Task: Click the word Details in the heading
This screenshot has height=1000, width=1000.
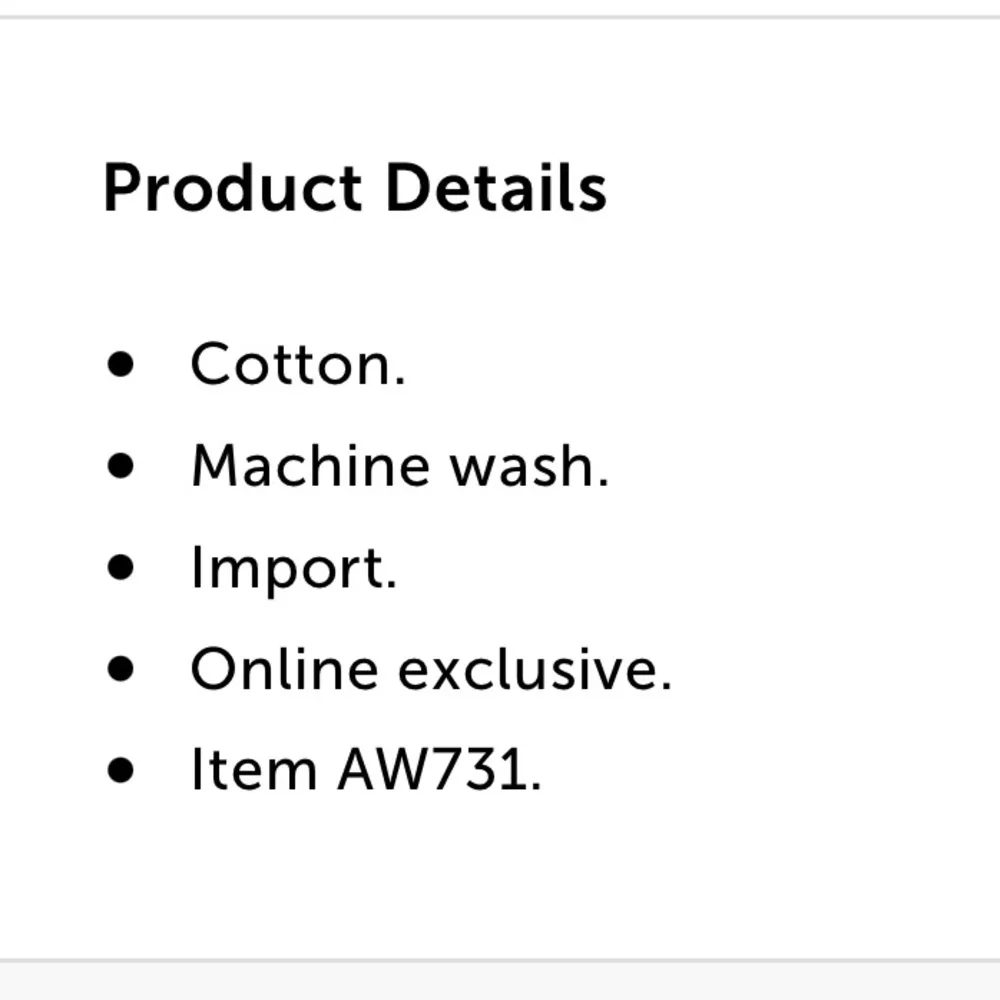Action: pyautogui.click(x=496, y=188)
